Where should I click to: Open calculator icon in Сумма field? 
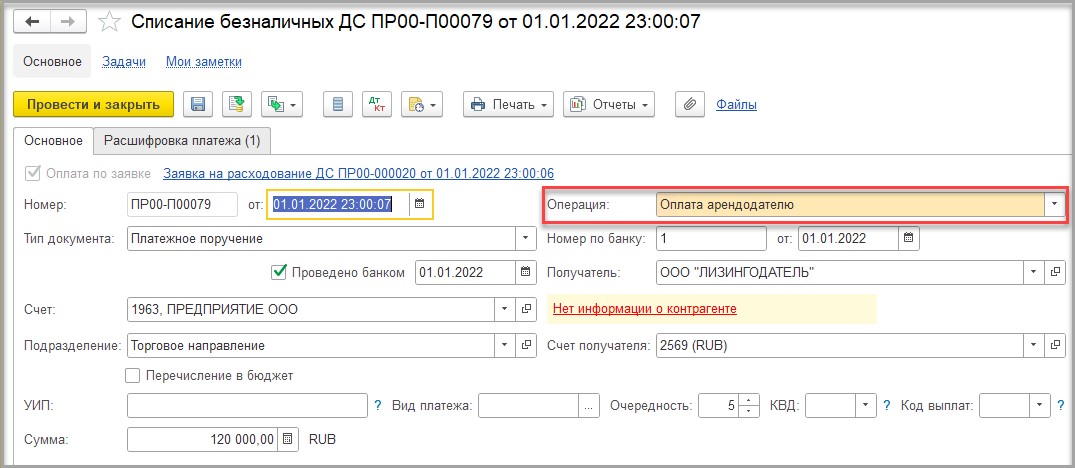point(288,439)
